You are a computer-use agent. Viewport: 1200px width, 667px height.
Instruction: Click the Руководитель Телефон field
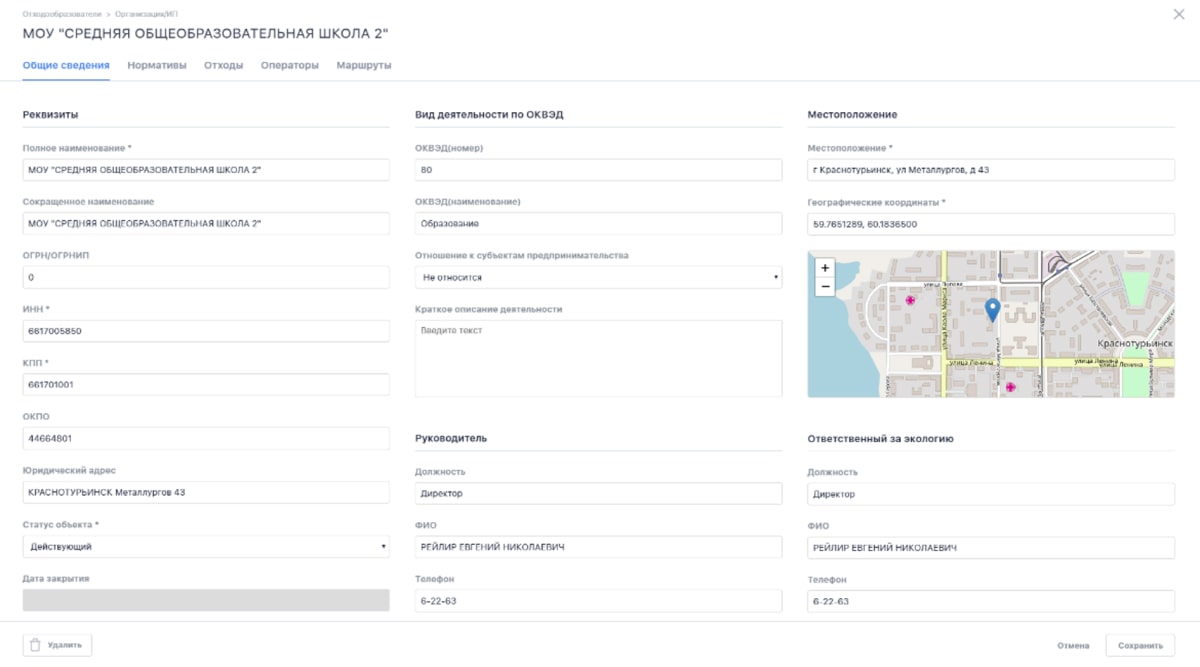click(x=598, y=601)
